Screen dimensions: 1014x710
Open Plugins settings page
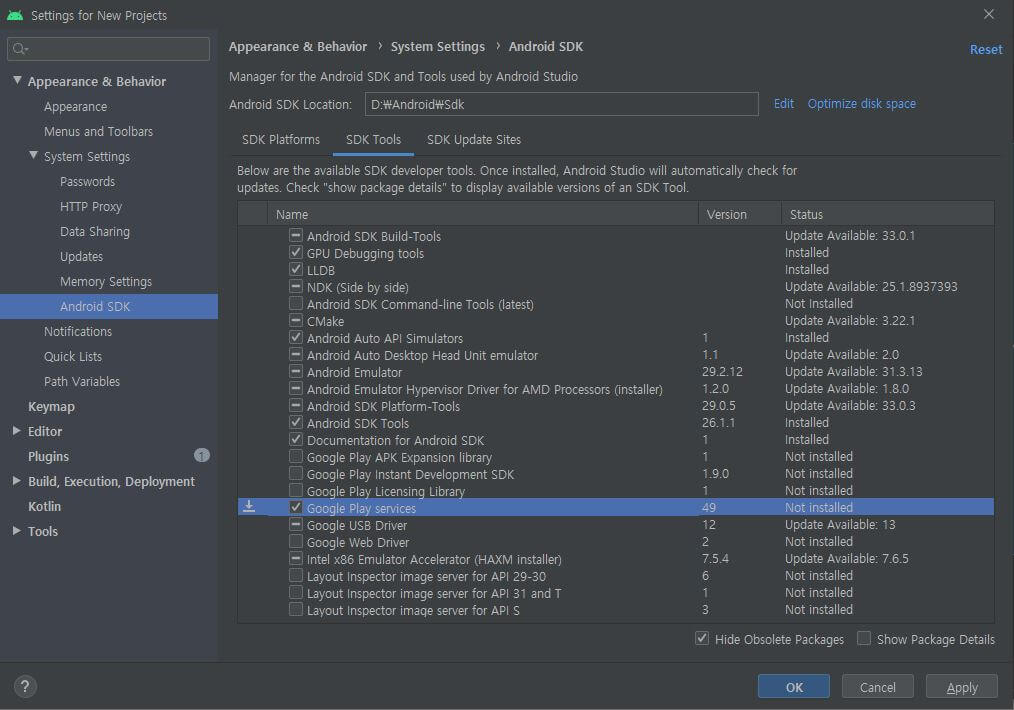pos(48,456)
